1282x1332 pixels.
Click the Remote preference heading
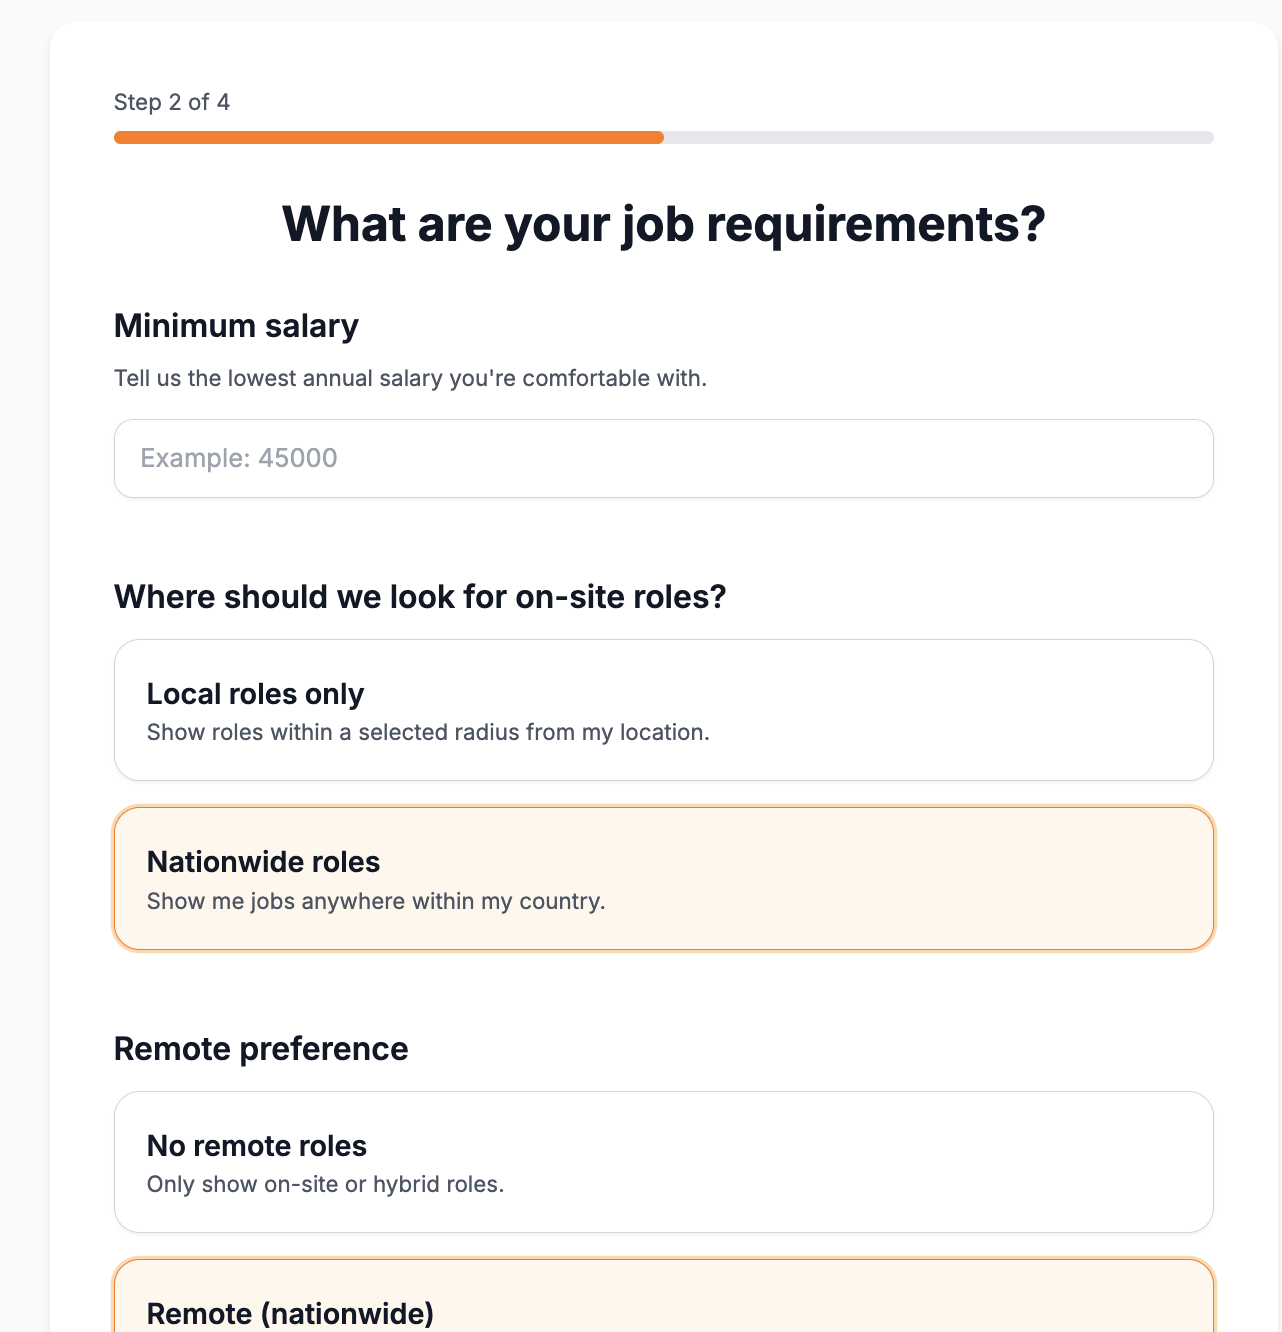[x=261, y=1049]
